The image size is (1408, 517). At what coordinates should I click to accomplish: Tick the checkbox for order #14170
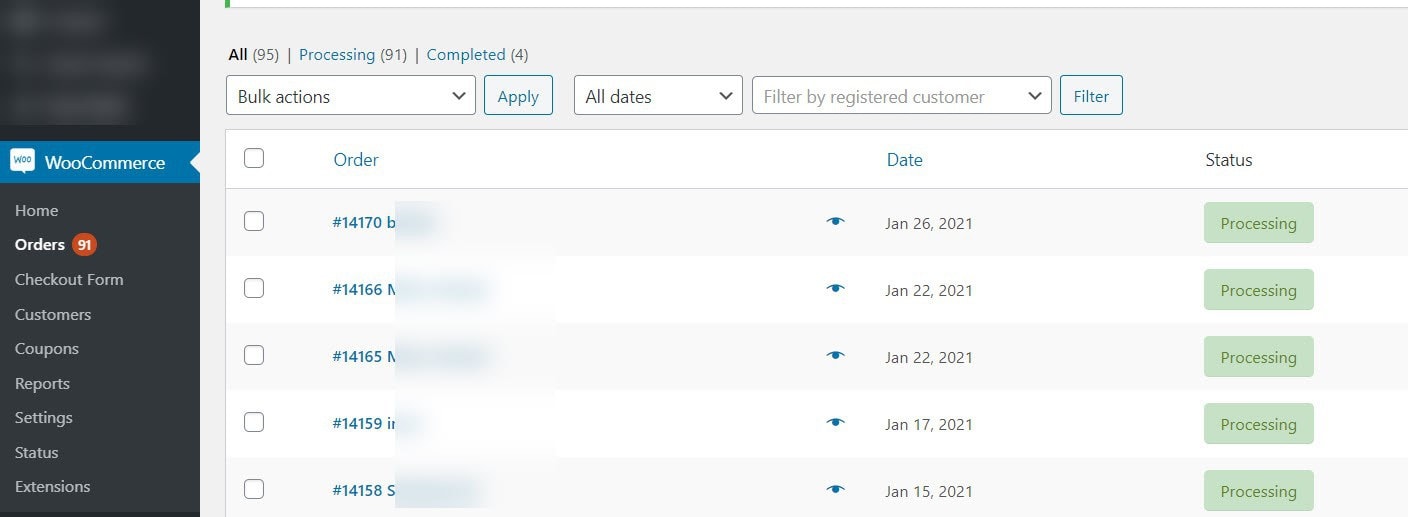(x=254, y=221)
